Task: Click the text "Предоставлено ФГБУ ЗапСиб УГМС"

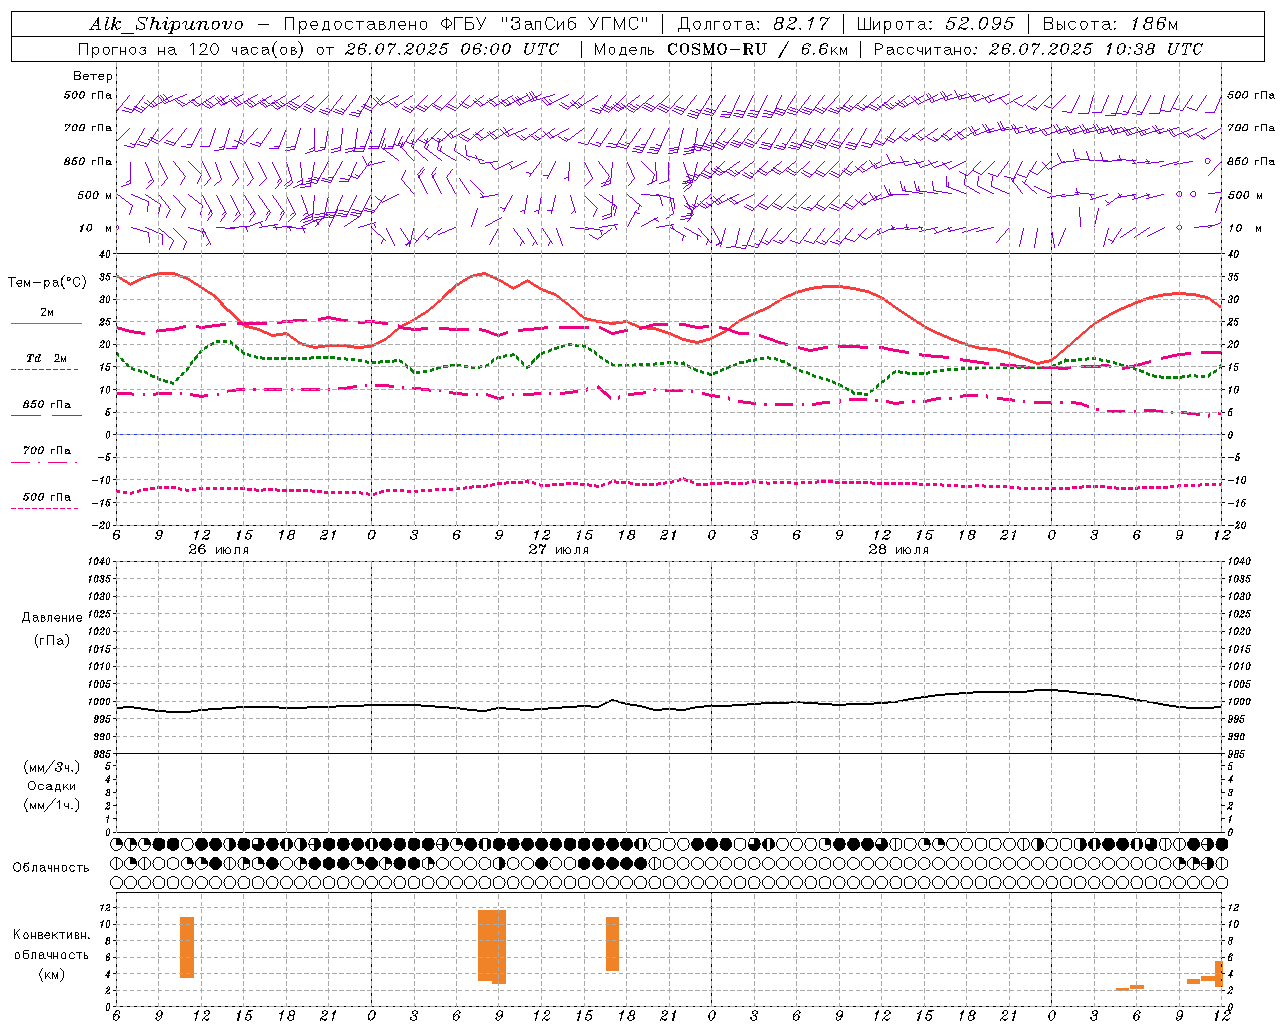Action: (467, 24)
